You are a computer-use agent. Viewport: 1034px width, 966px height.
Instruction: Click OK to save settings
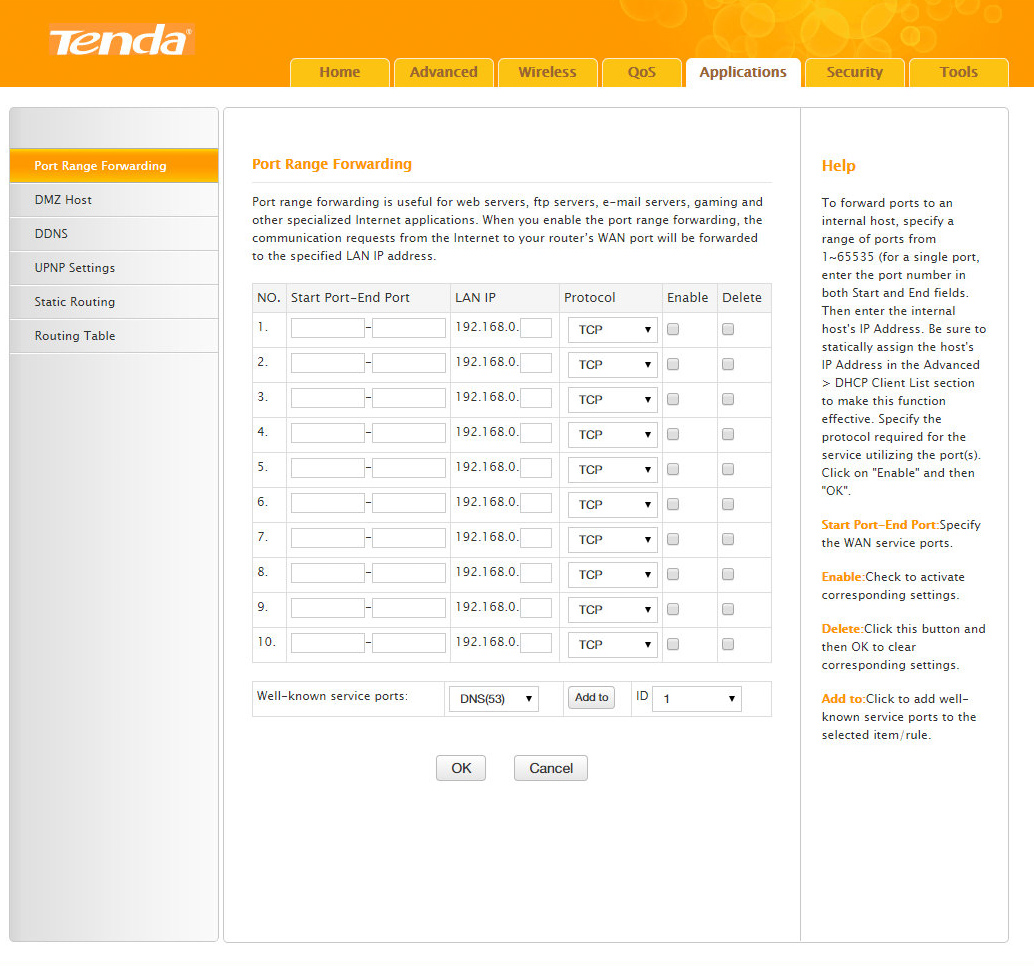461,768
